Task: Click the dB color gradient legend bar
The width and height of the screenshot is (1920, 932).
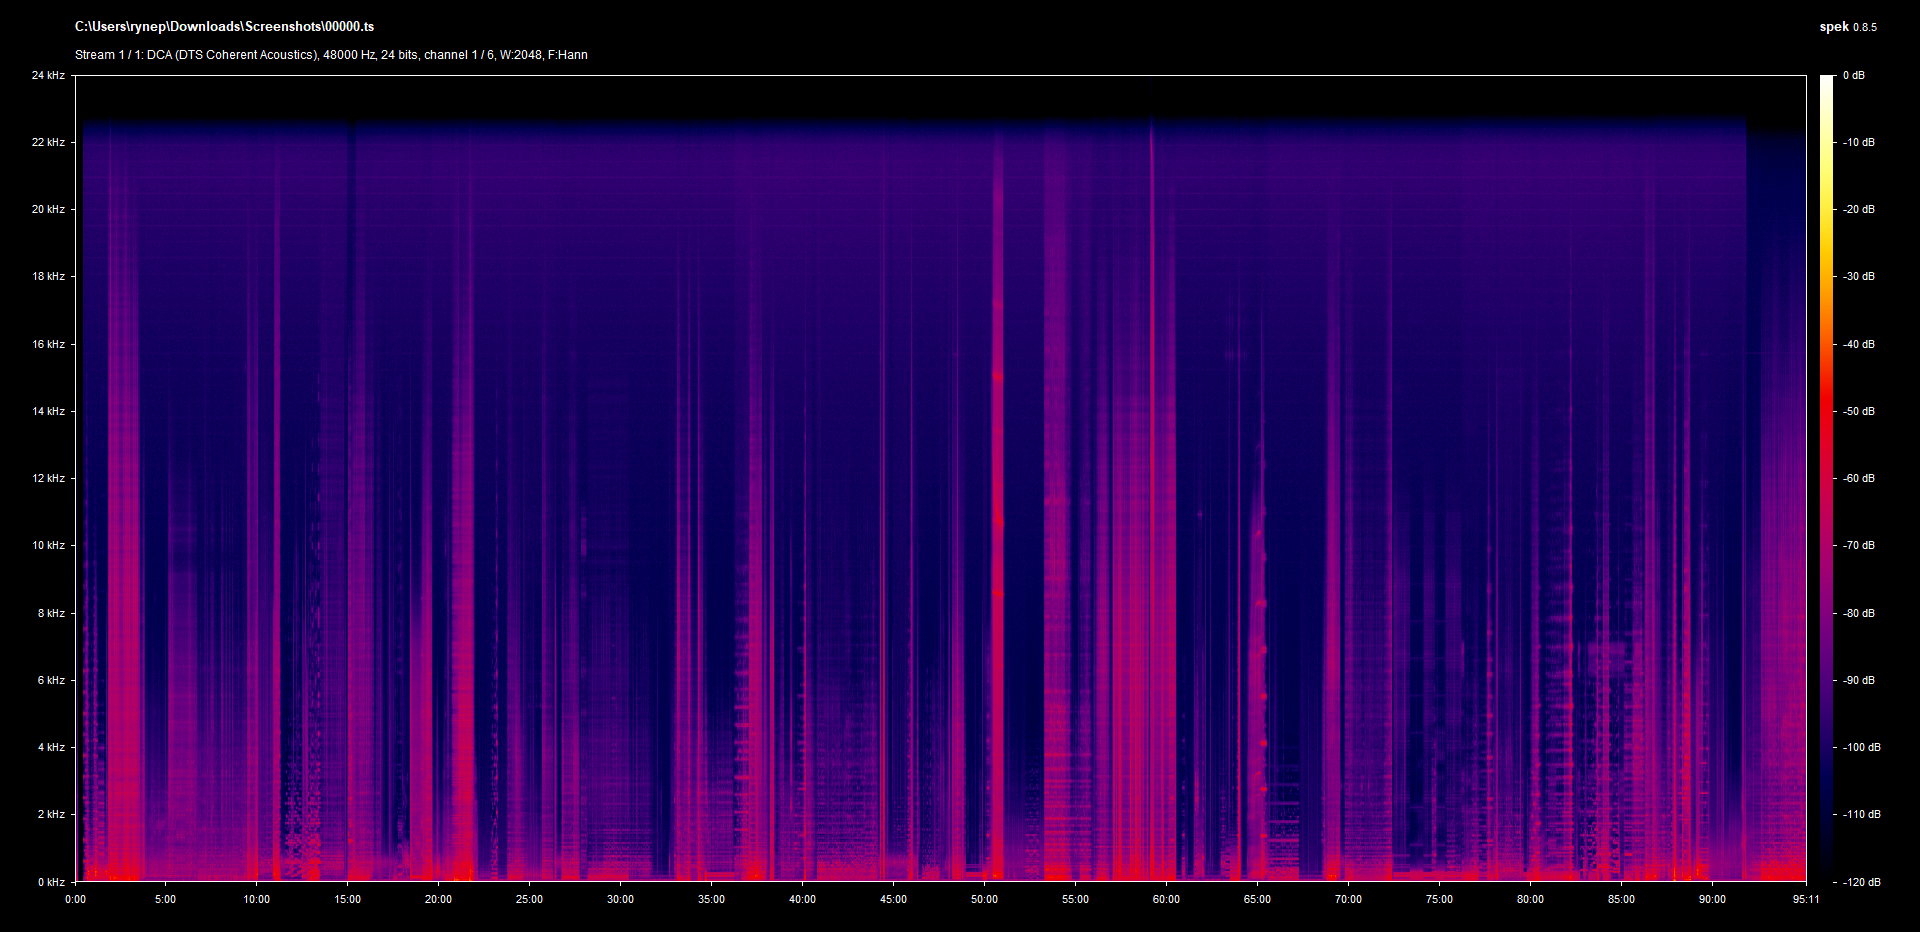Action: click(x=1827, y=478)
